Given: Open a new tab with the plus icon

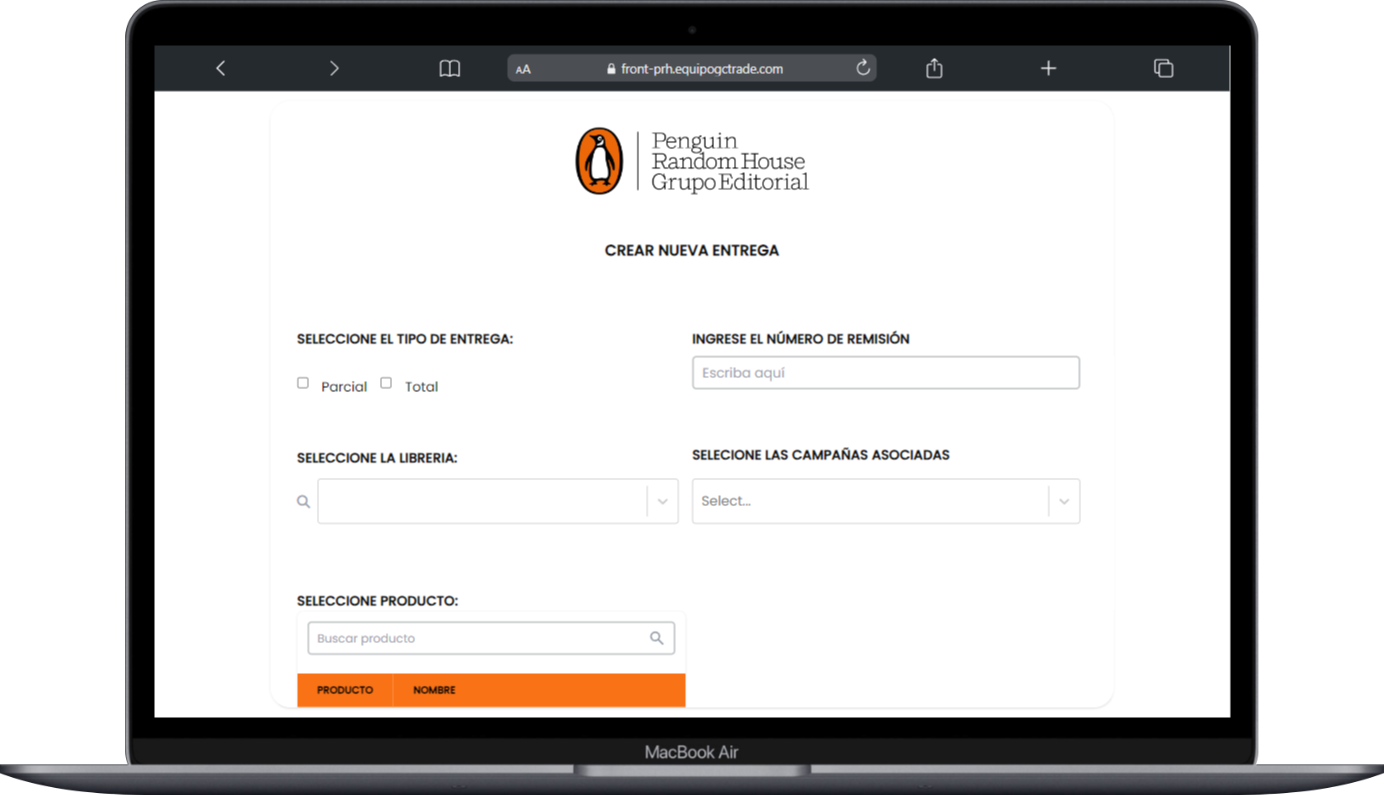Looking at the screenshot, I should click(x=1048, y=68).
